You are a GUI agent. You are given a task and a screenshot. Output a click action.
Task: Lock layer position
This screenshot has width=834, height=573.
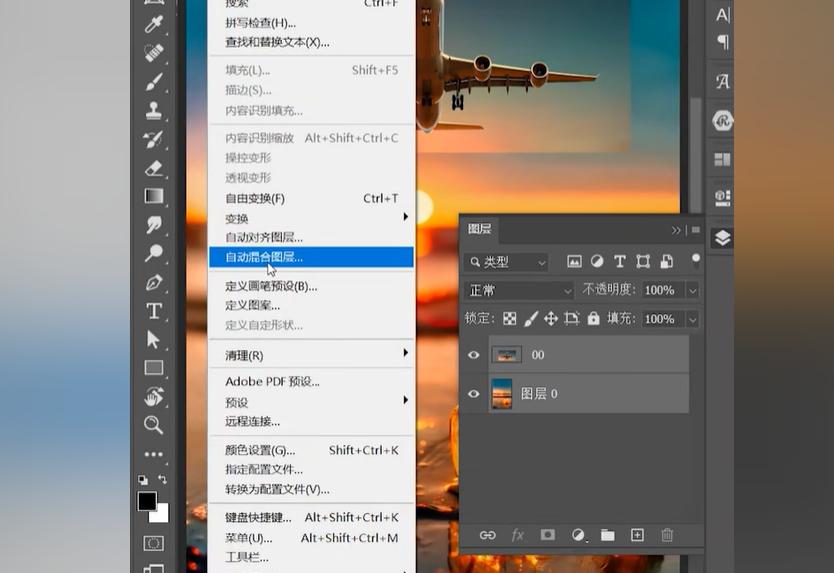pos(551,319)
